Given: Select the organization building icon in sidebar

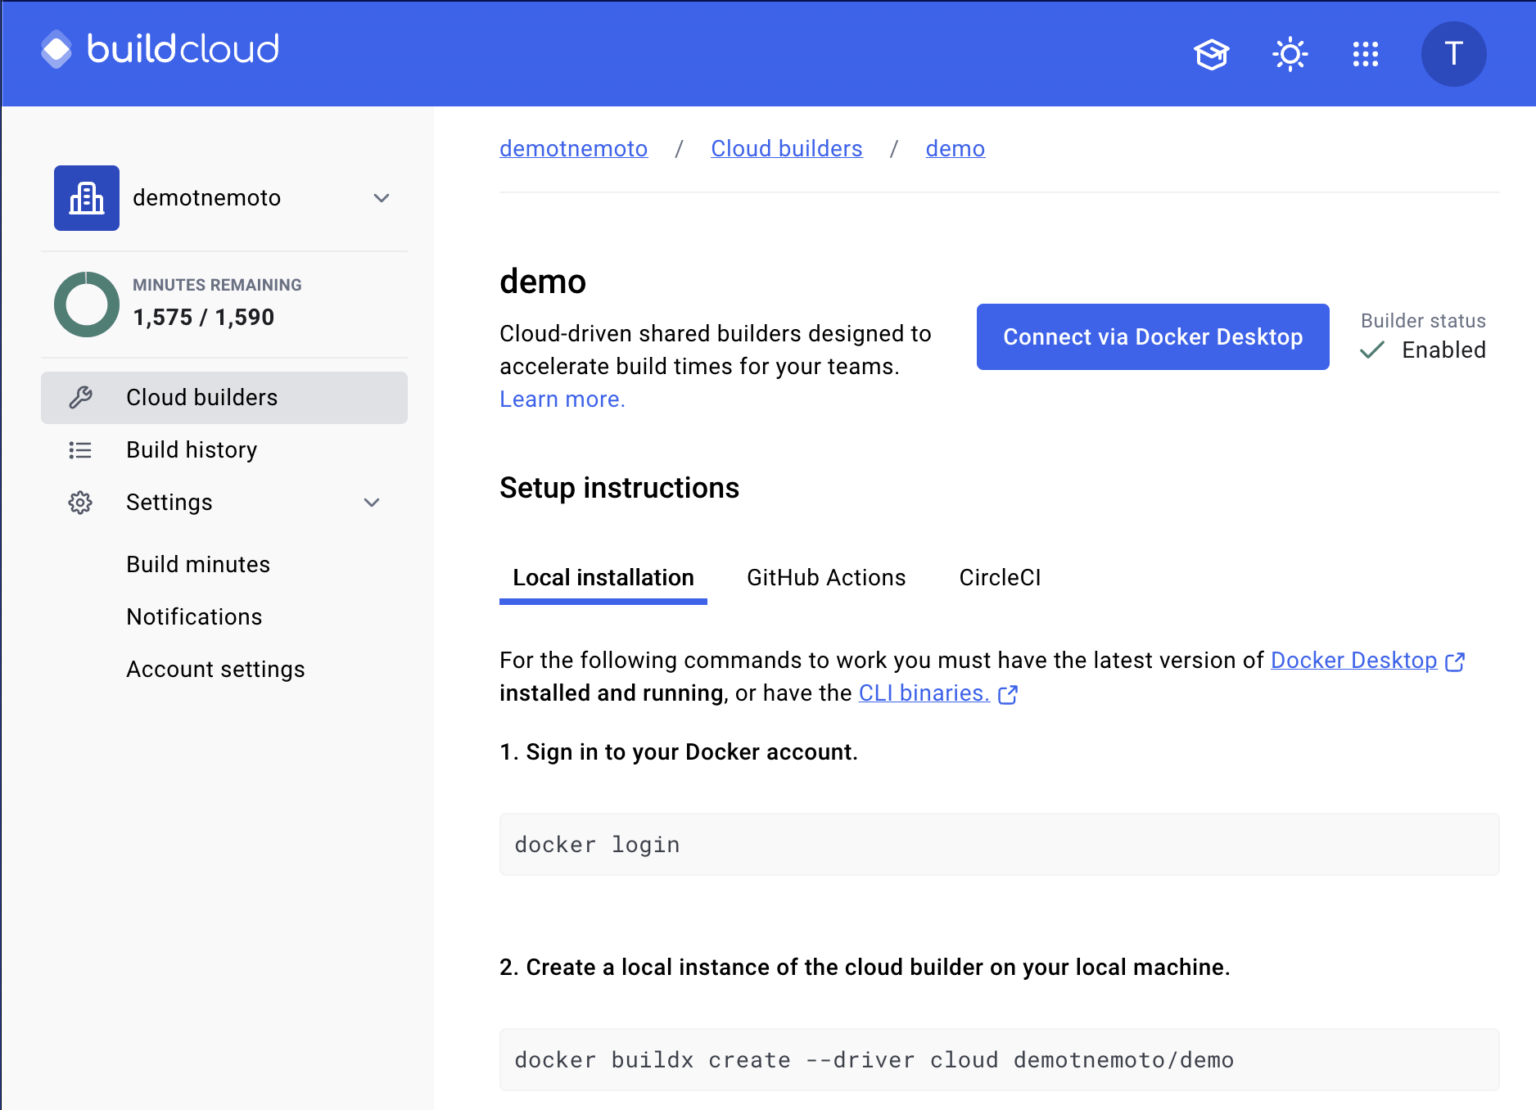Looking at the screenshot, I should click(x=86, y=197).
